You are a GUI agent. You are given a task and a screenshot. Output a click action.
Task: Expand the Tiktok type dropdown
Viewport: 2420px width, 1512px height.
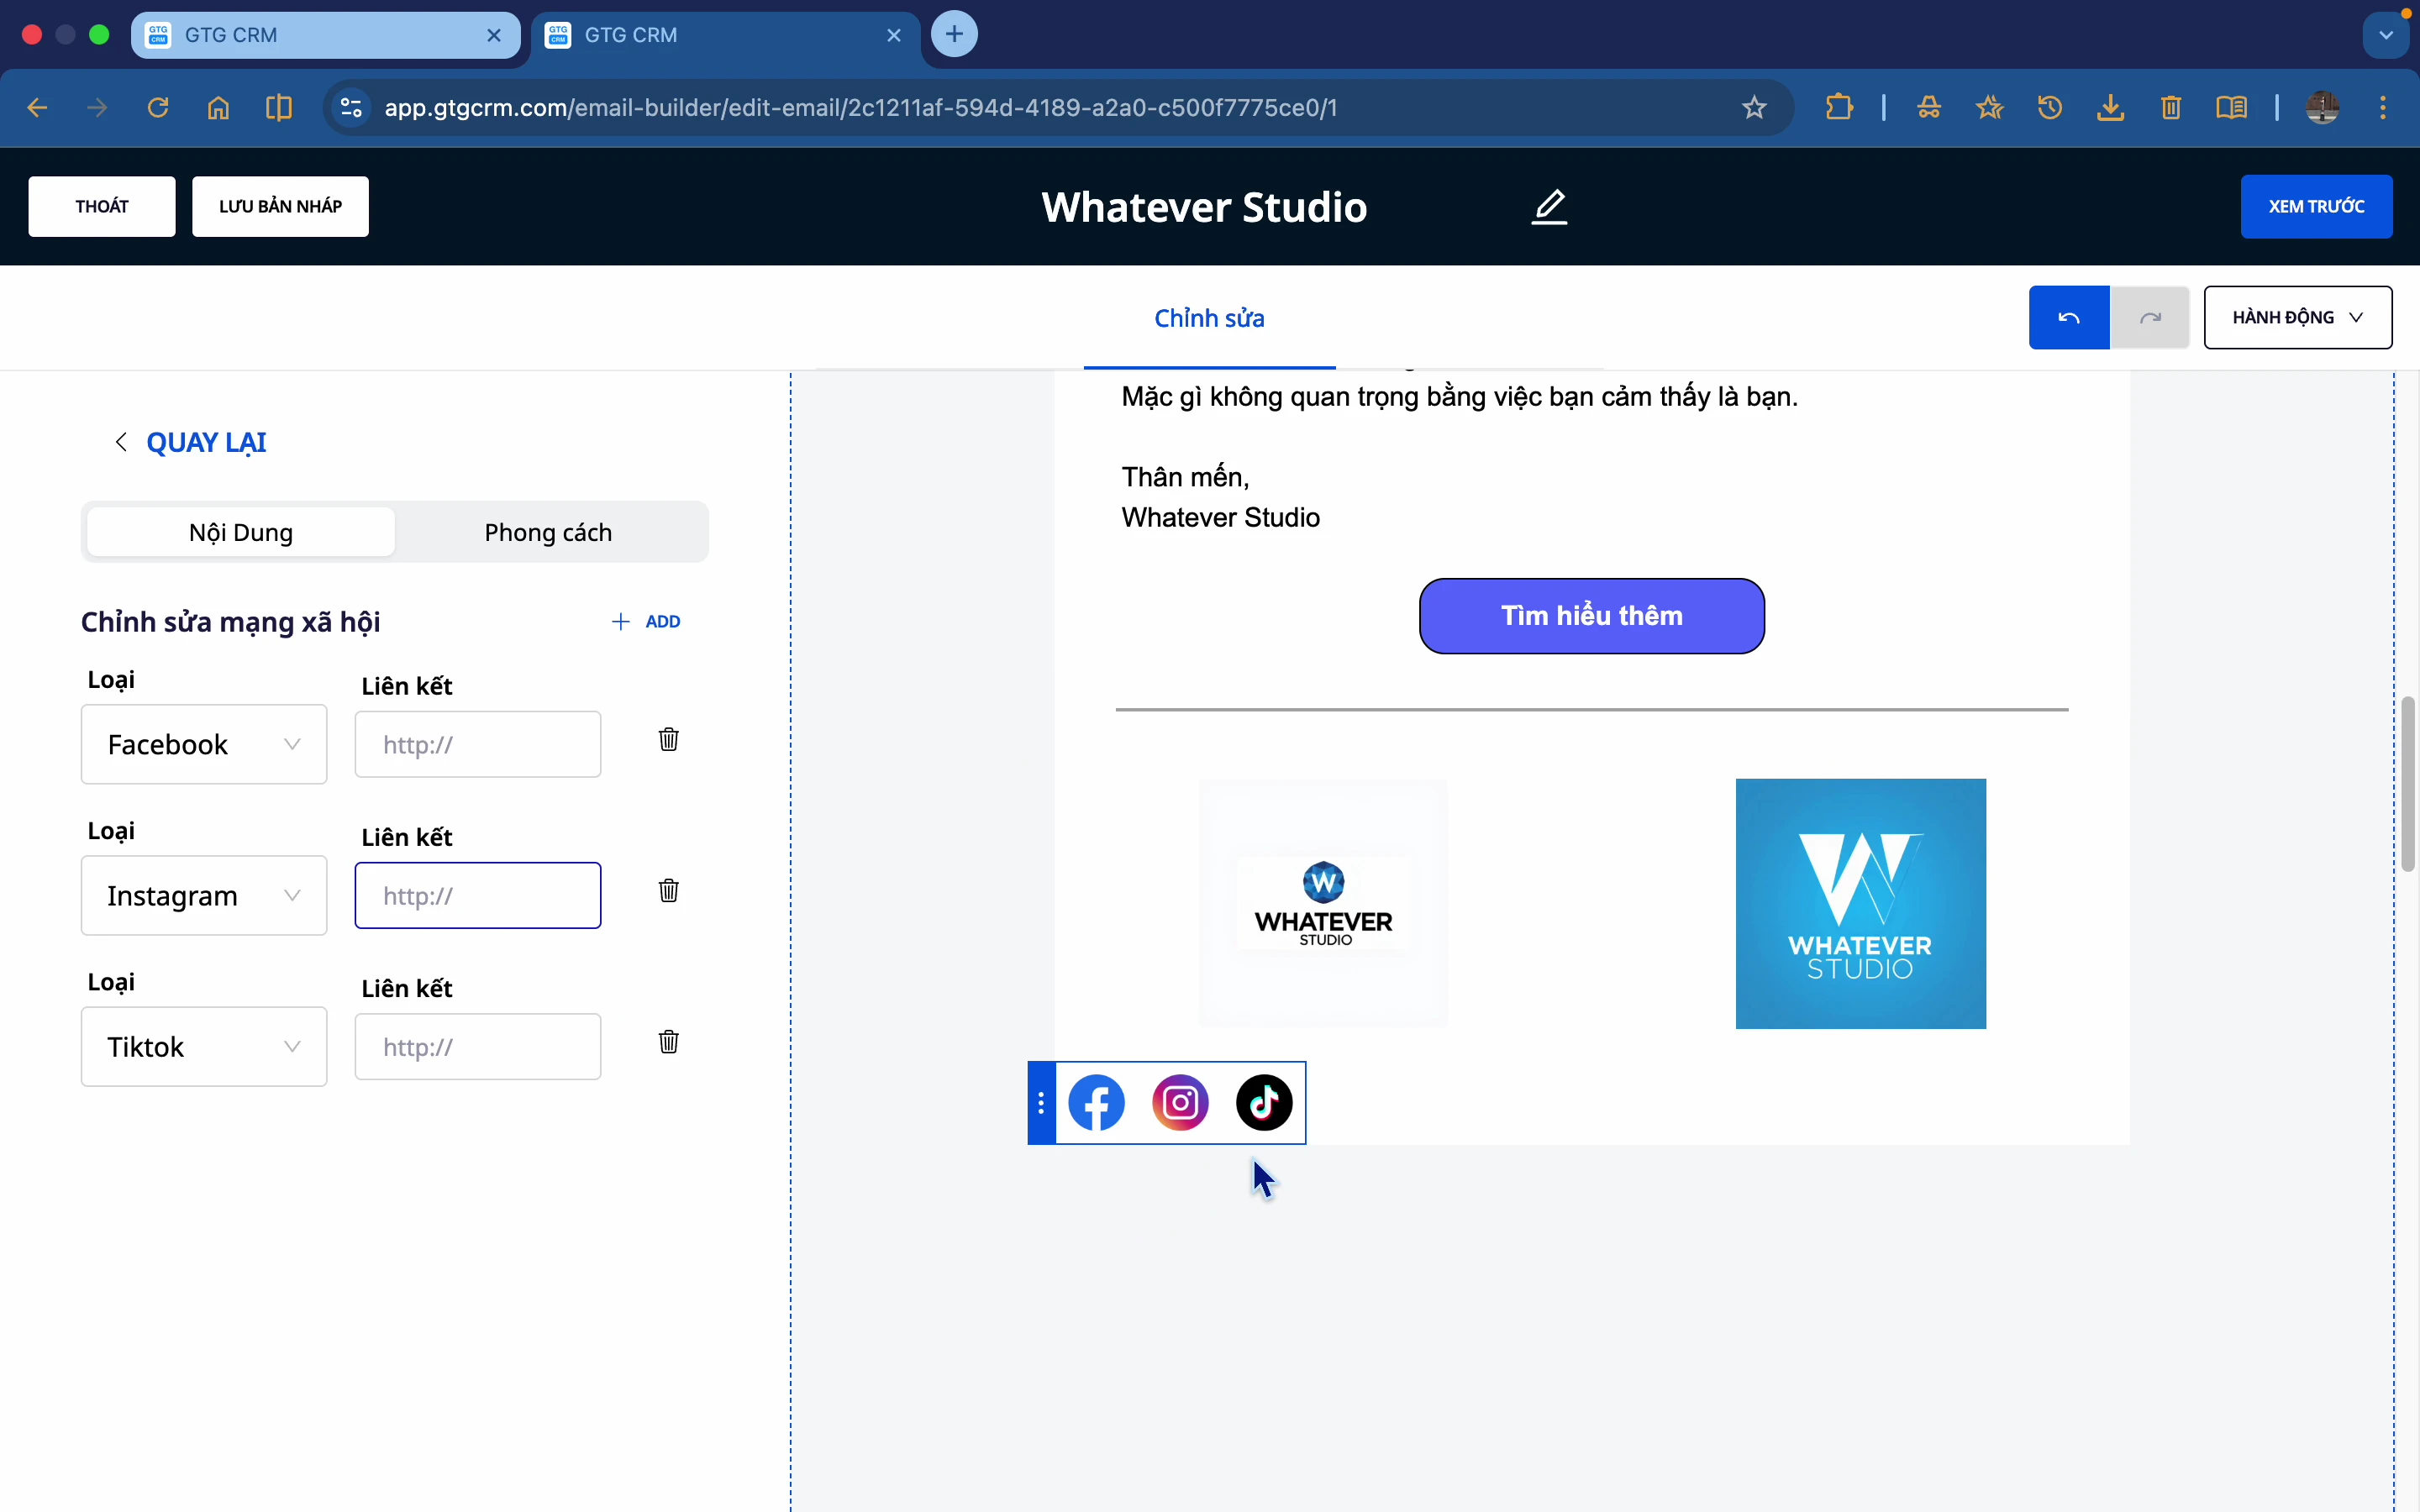[x=204, y=1047]
